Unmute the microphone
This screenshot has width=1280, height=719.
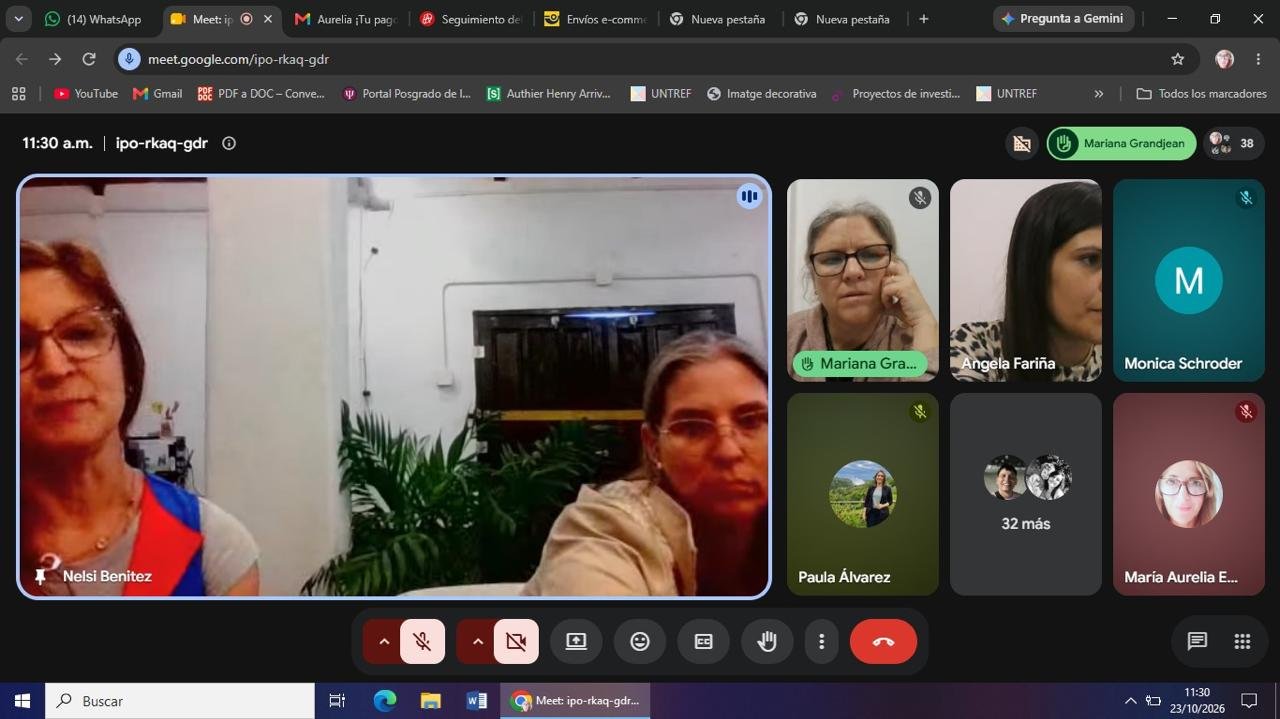click(x=422, y=642)
